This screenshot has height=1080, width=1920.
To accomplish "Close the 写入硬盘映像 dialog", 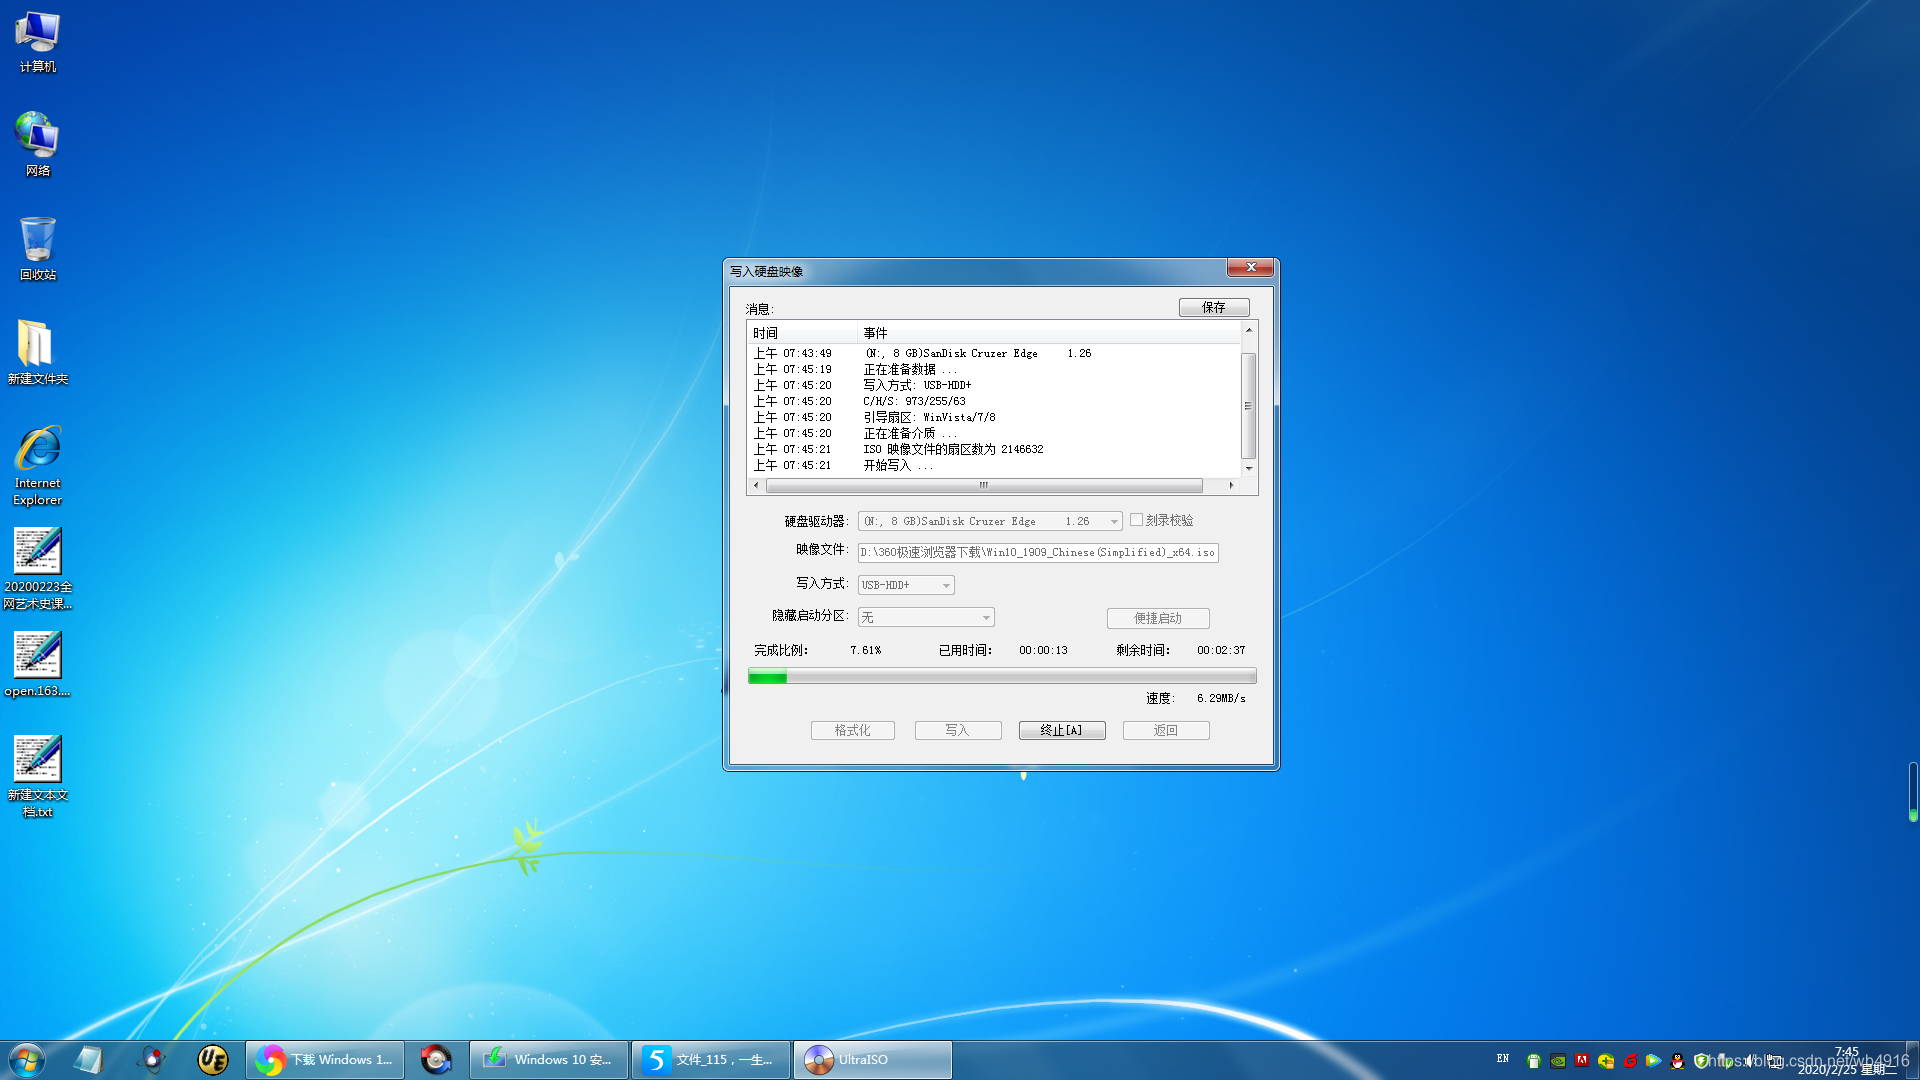I will [x=1250, y=267].
